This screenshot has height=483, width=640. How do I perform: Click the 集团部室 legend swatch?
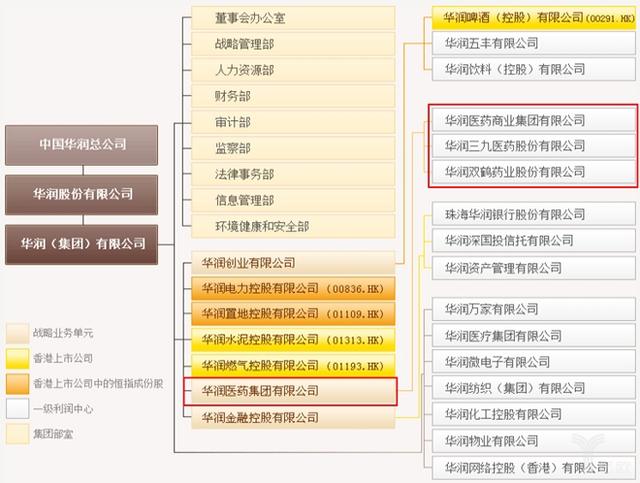point(18,434)
